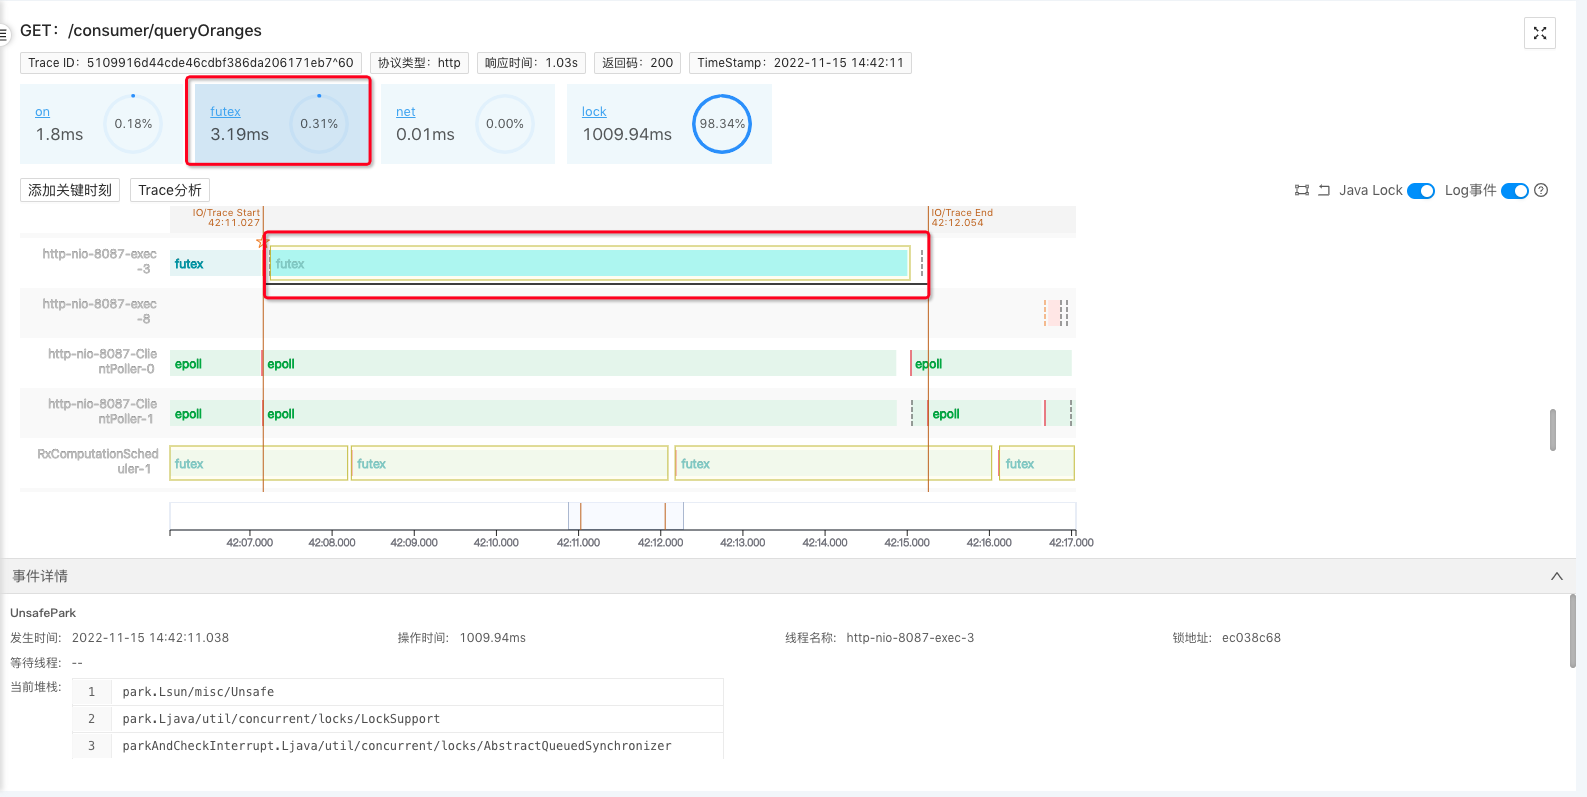Disable the Java Lock toggle
The width and height of the screenshot is (1587, 797).
(1420, 191)
